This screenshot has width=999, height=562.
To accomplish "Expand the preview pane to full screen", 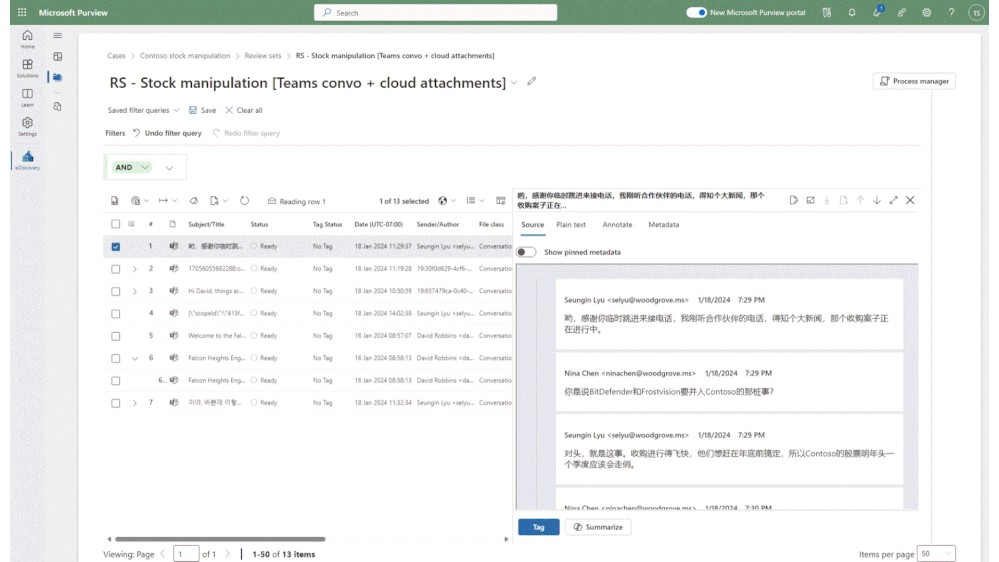I will [x=893, y=200].
